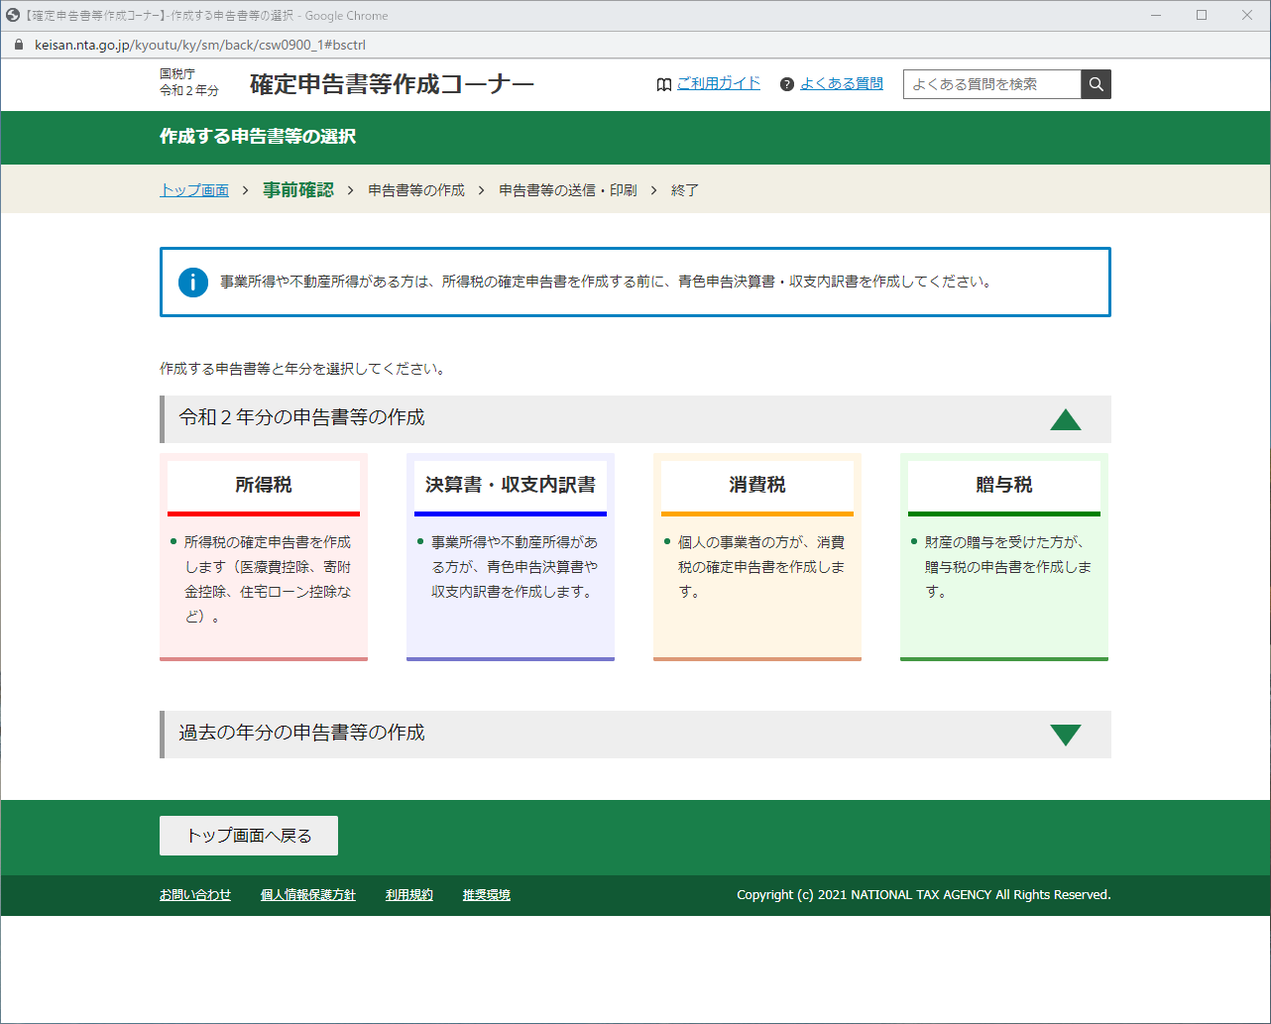Open 利用規約 footer link

coord(409,895)
